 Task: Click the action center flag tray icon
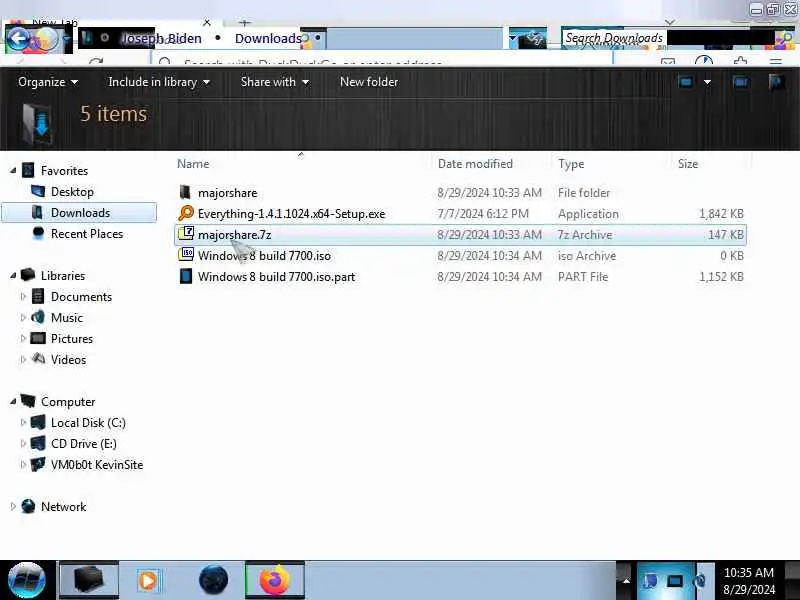tap(650, 581)
